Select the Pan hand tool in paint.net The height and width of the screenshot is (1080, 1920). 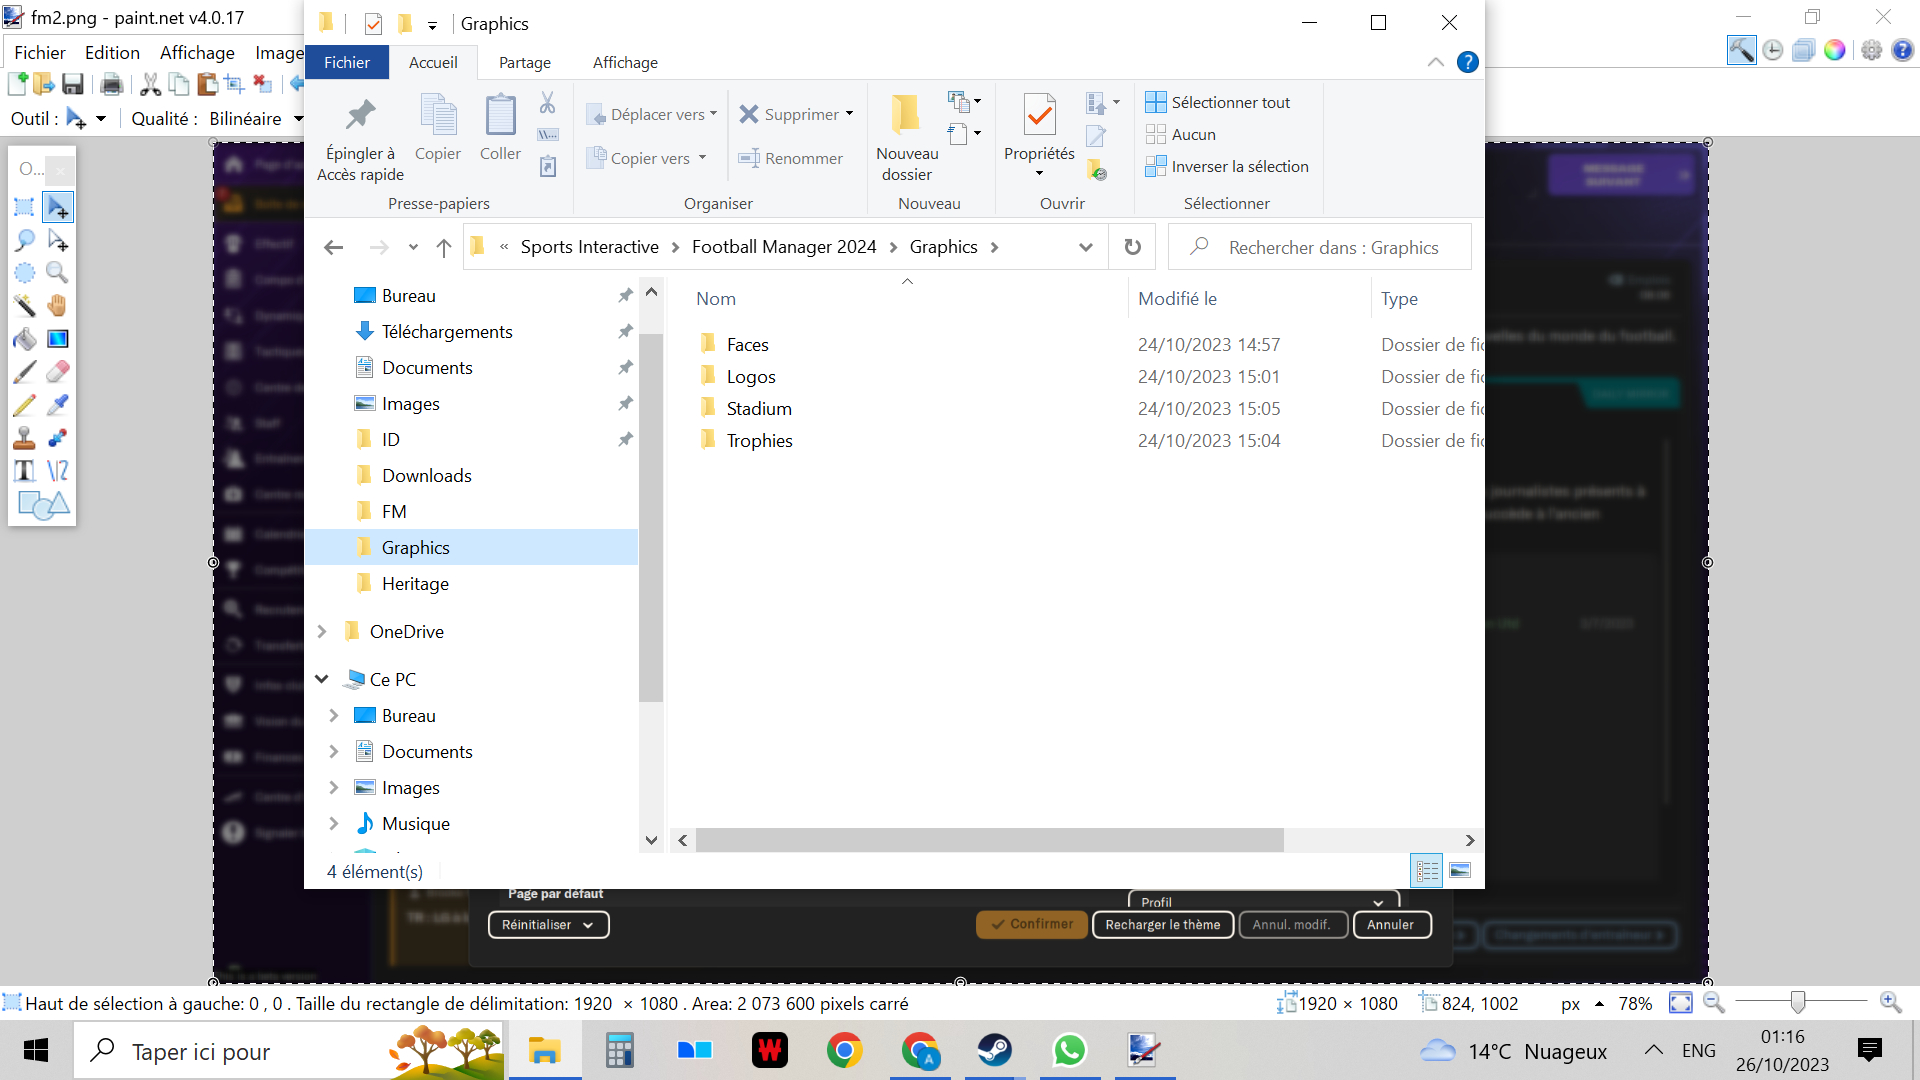(58, 306)
